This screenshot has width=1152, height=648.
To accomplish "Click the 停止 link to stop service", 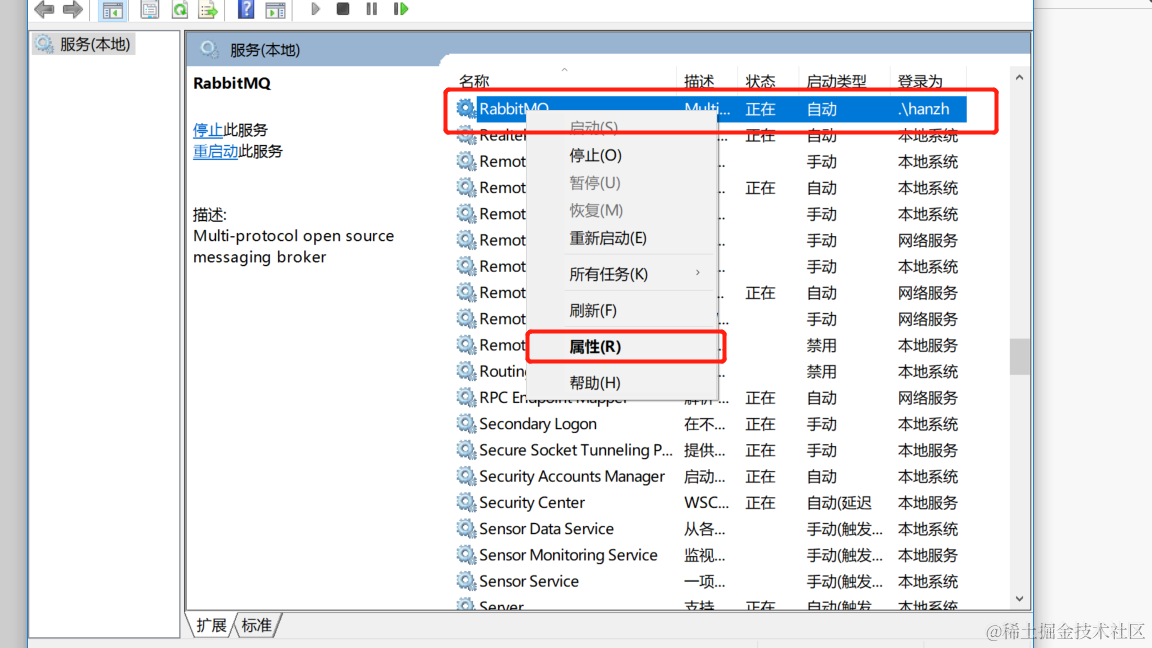I will (x=208, y=130).
